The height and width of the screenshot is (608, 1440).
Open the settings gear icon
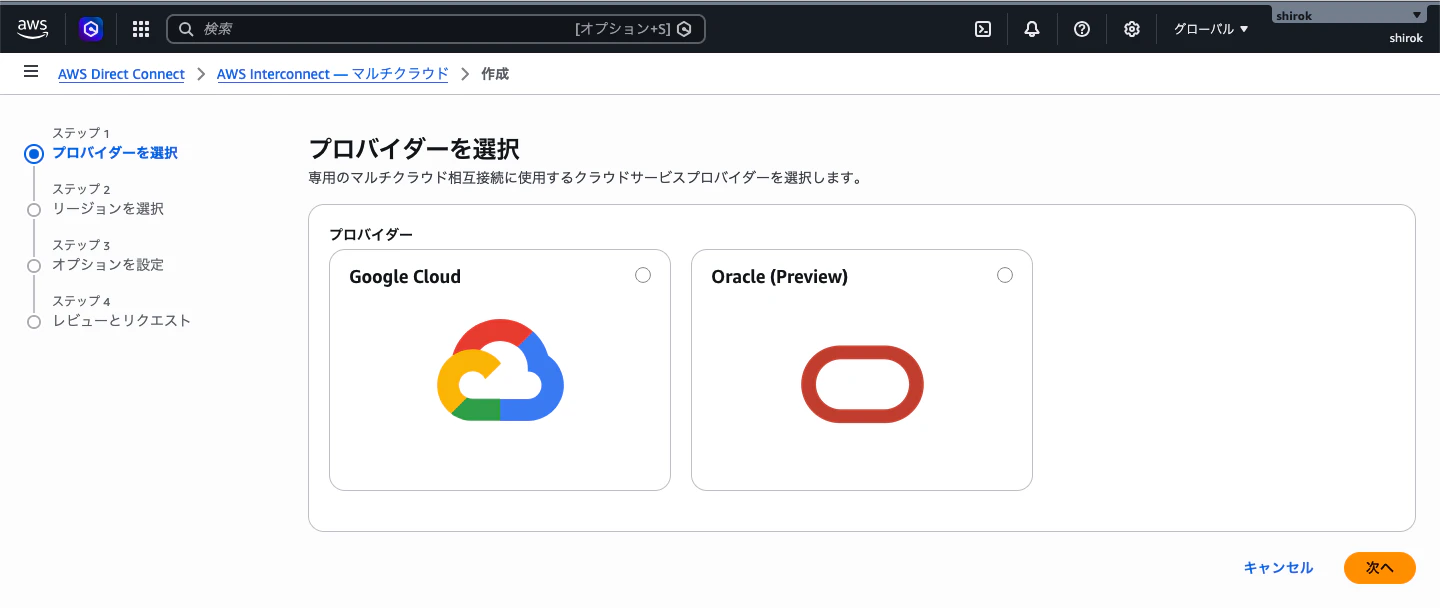(1131, 29)
